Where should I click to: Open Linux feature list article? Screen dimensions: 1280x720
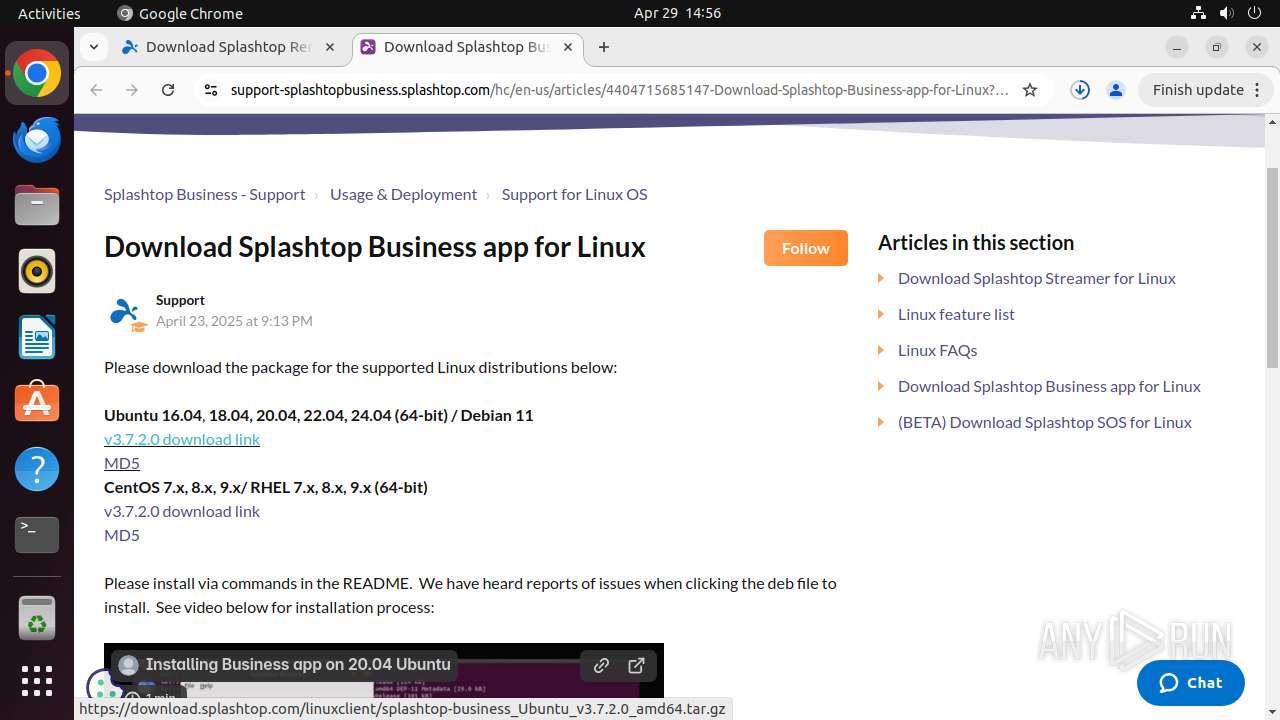click(956, 314)
